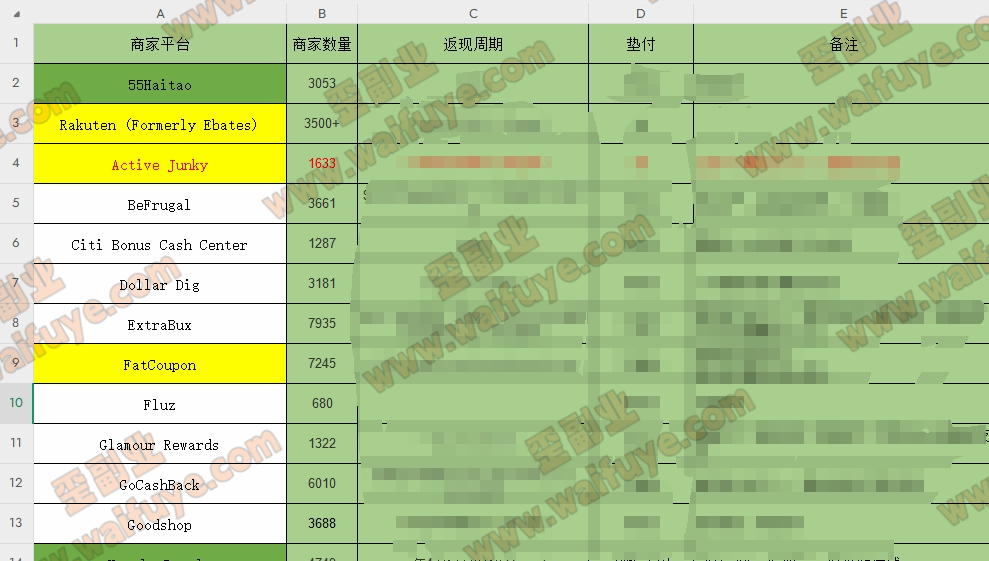989x561 pixels.
Task: Select the FatCoupon cell
Action: (160, 364)
